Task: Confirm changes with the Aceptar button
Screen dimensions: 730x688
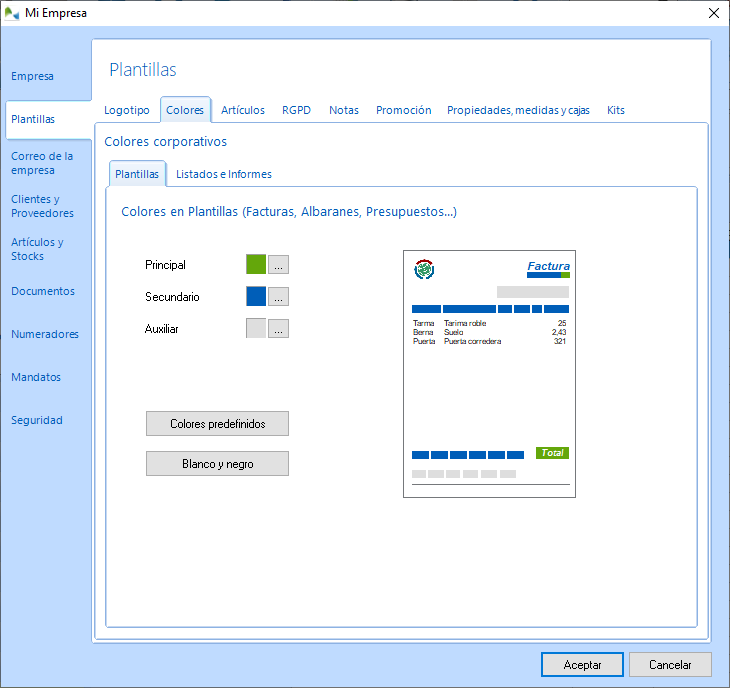Action: coord(582,665)
